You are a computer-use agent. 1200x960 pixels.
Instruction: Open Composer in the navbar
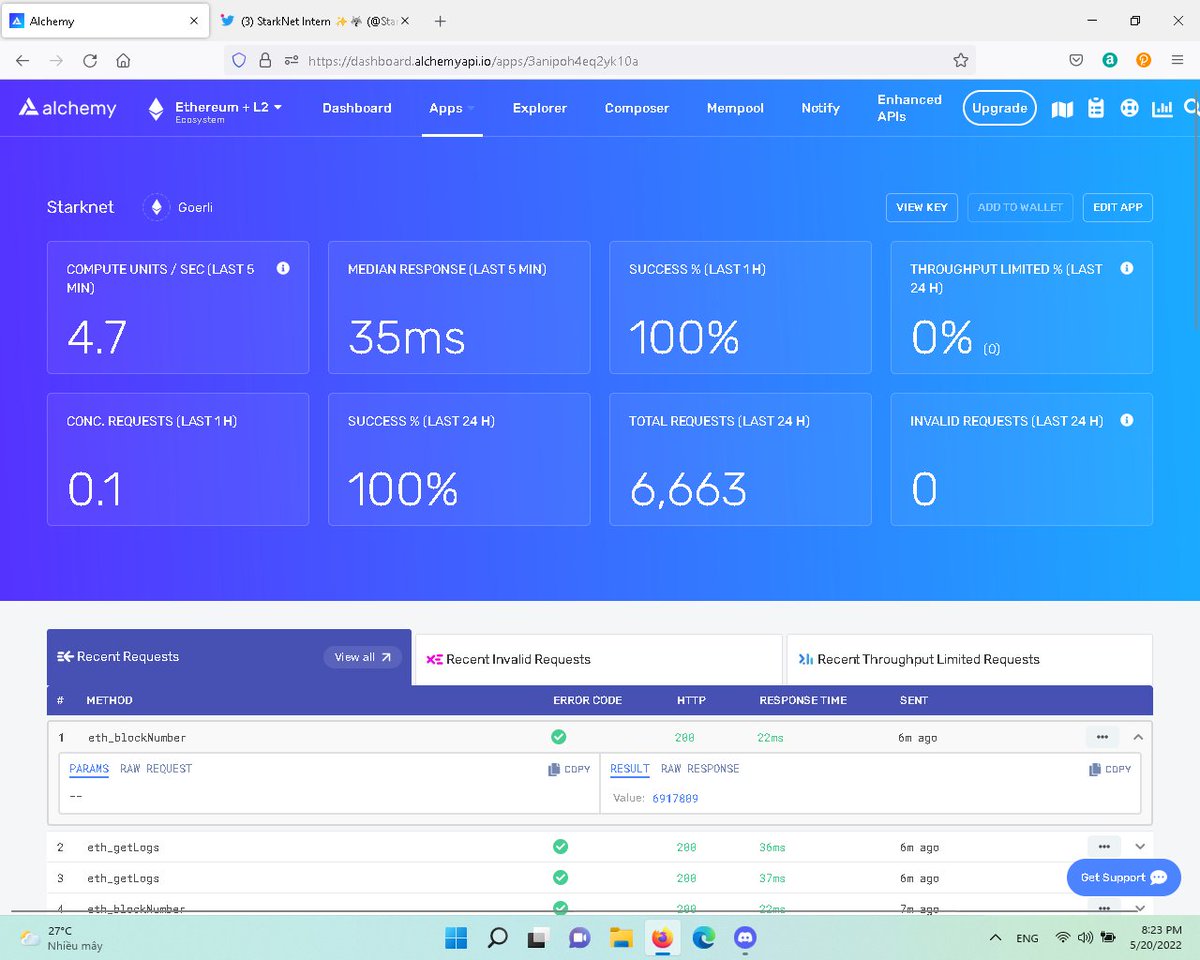[x=637, y=108]
